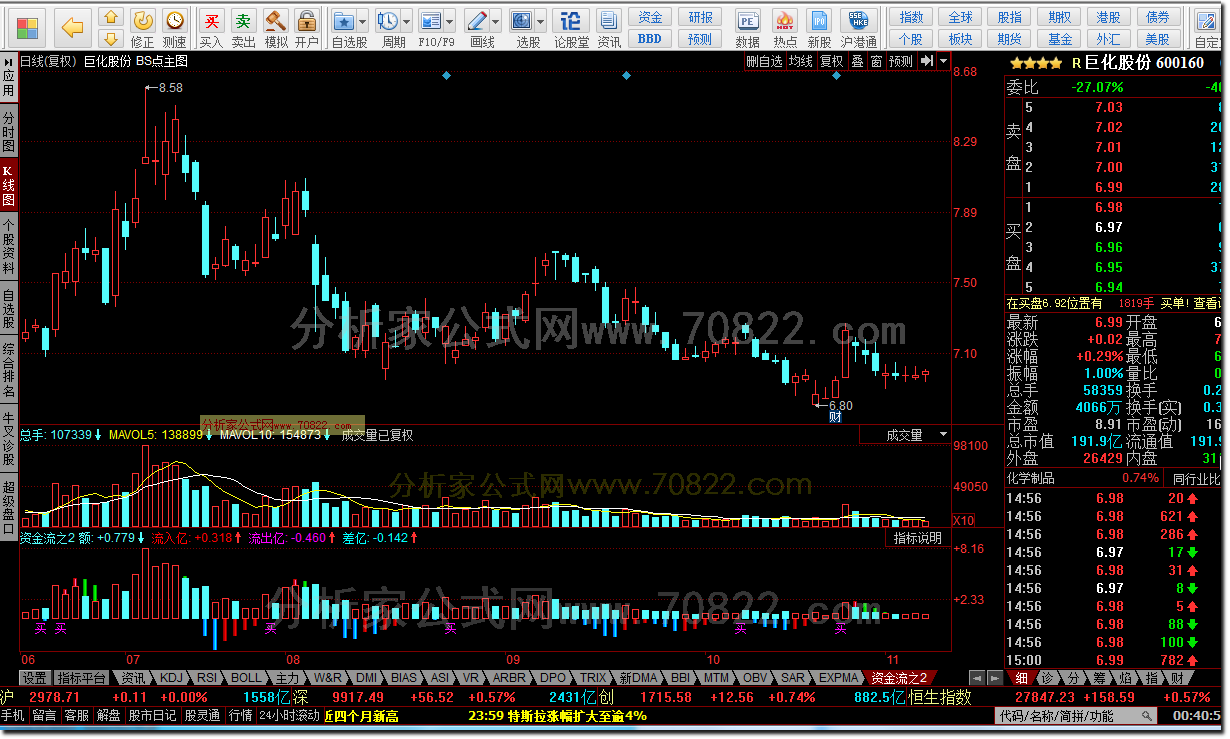Click the 新股 IPO icon
Image resolution: width=1230 pixels, height=739 pixels.
[820, 27]
